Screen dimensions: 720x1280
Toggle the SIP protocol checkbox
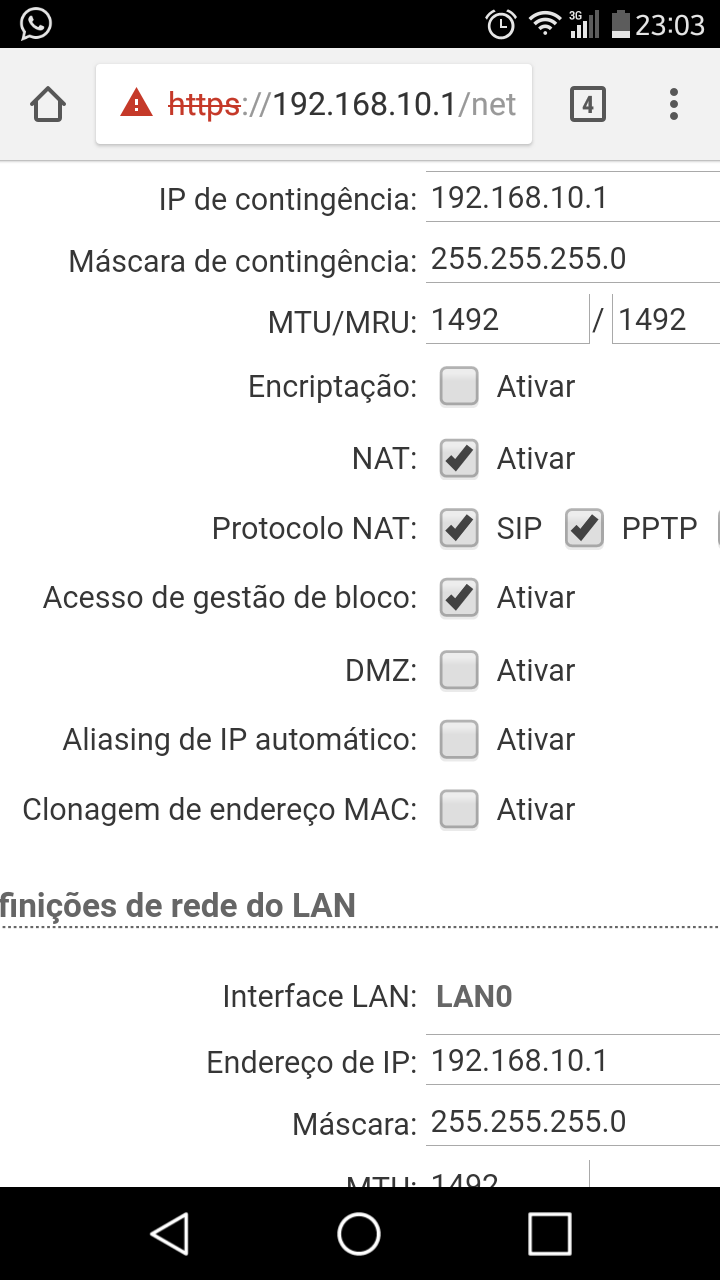point(459,528)
